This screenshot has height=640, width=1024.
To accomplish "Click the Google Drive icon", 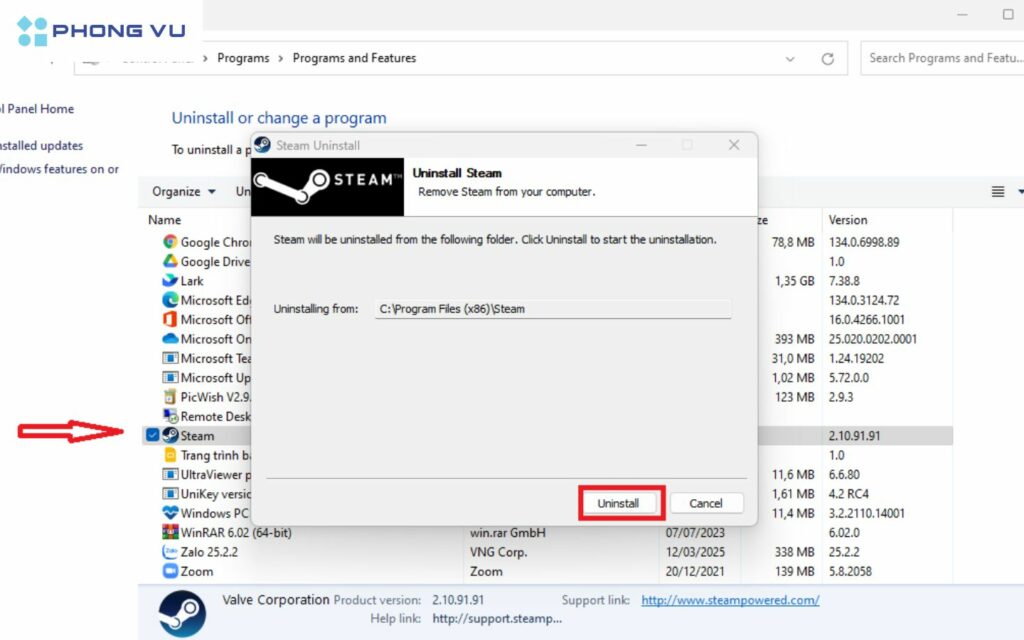I will 172,261.
